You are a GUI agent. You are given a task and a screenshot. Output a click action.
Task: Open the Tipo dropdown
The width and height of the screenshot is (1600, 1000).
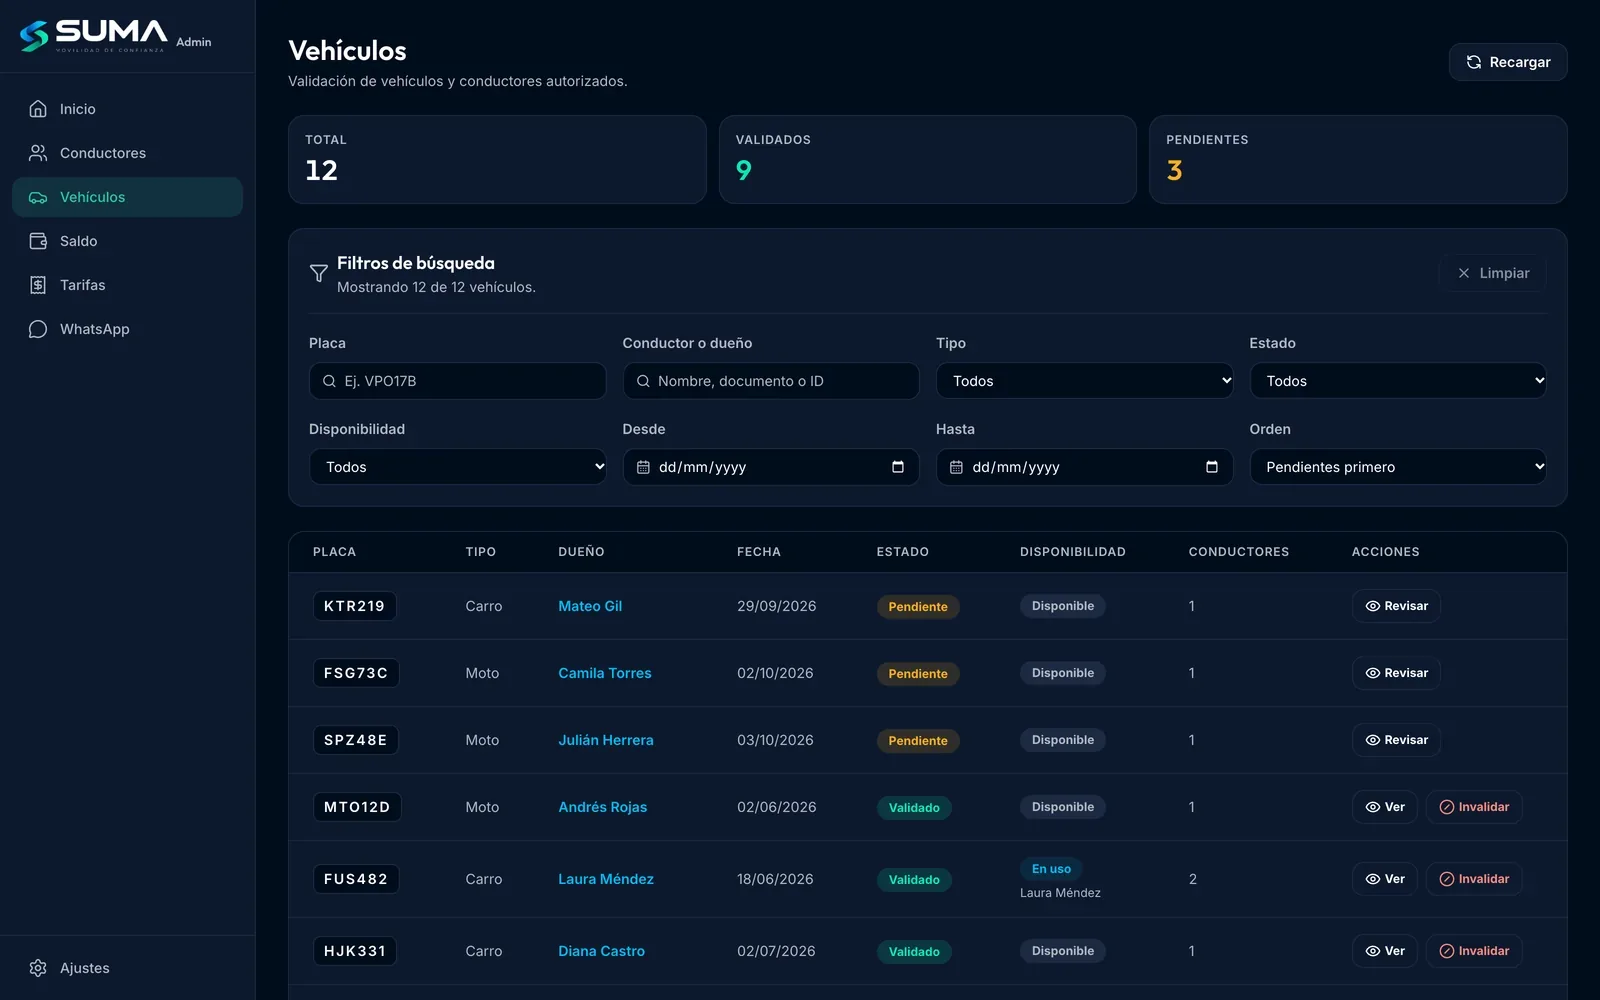click(x=1084, y=381)
